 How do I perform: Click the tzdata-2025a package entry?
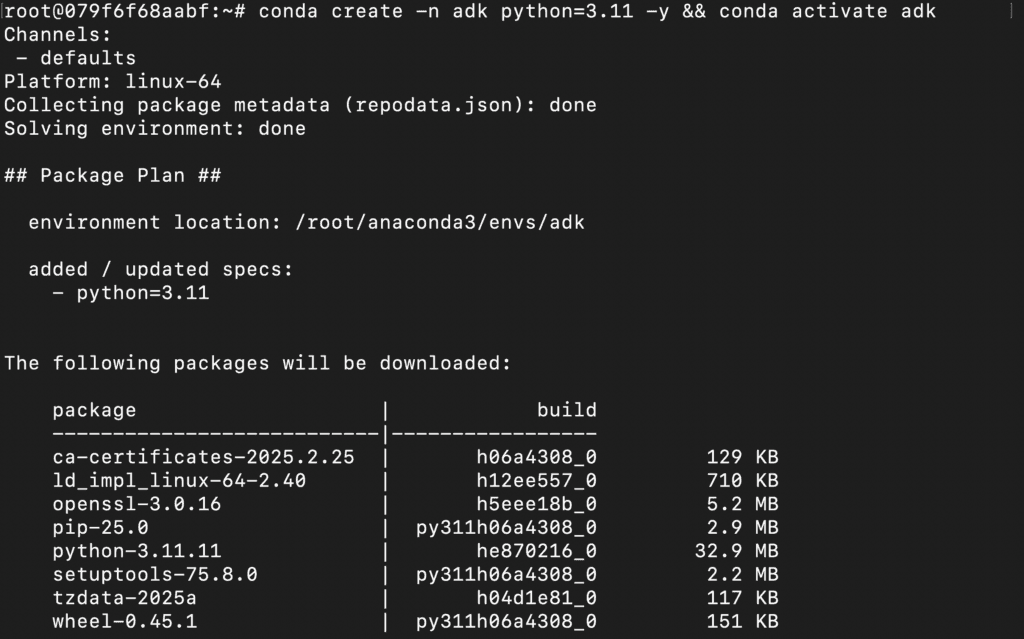[x=124, y=598]
